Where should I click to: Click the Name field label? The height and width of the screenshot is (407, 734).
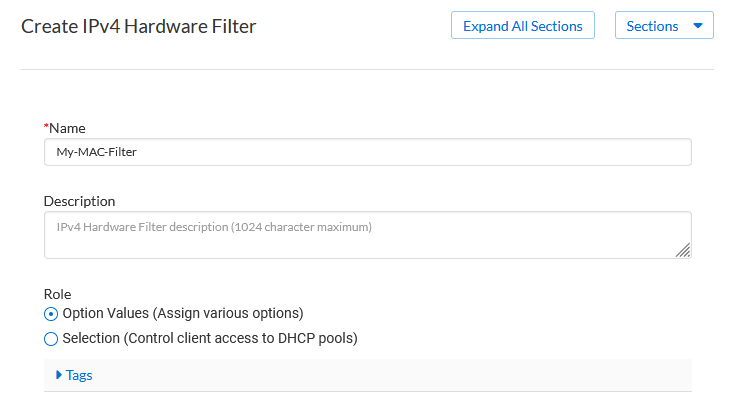pos(67,128)
